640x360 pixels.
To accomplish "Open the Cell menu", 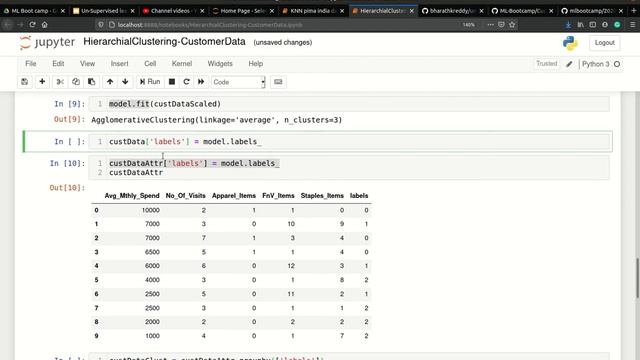I will point(150,64).
